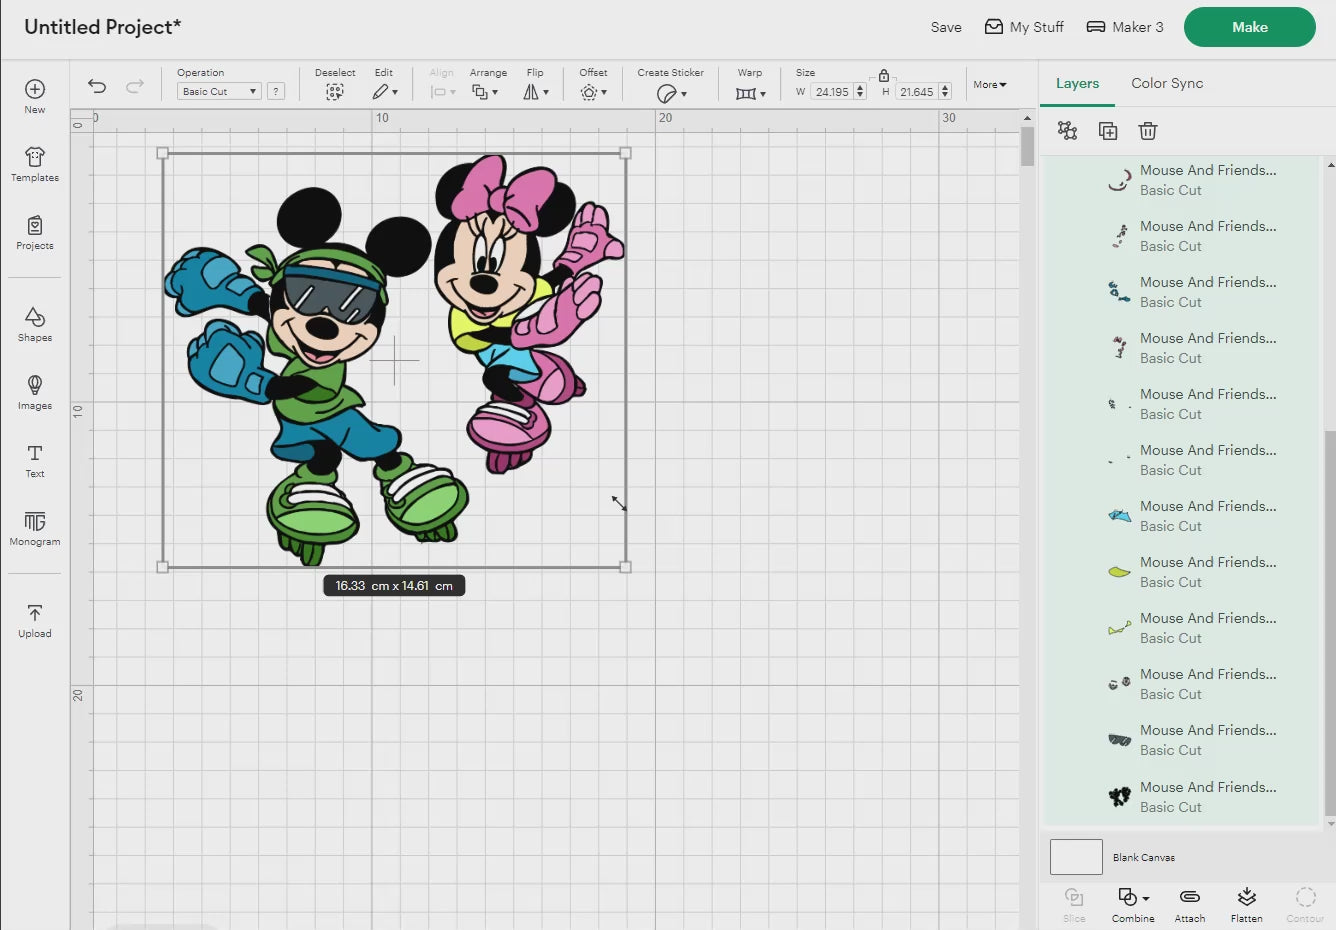Click the height stepper arrows
Image resolution: width=1336 pixels, height=930 pixels.
tap(945, 92)
